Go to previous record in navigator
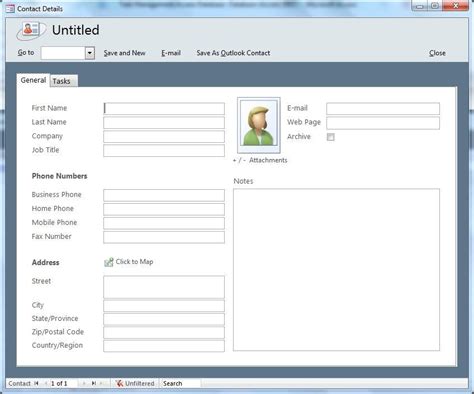Image resolution: width=474 pixels, height=394 pixels. (46, 383)
